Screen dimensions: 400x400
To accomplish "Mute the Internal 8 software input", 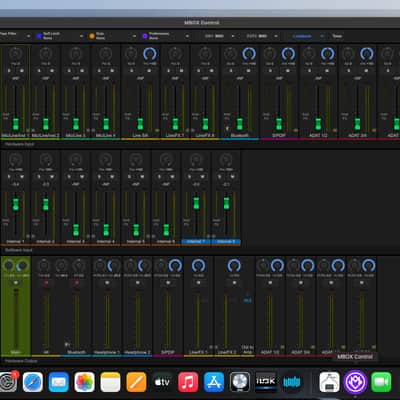I will 232,177.
